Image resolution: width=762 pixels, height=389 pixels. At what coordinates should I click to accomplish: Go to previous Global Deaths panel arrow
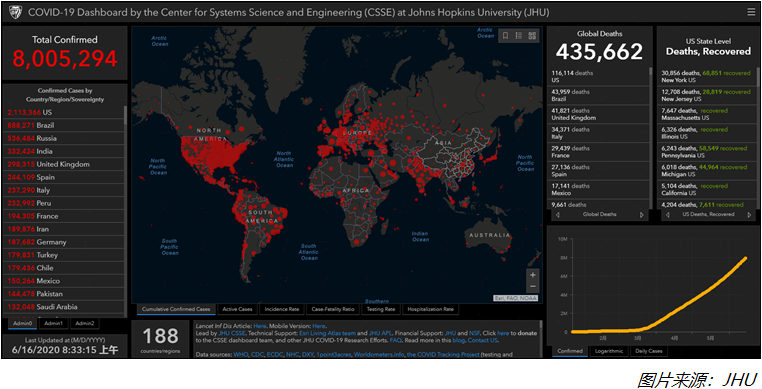pyautogui.click(x=557, y=214)
